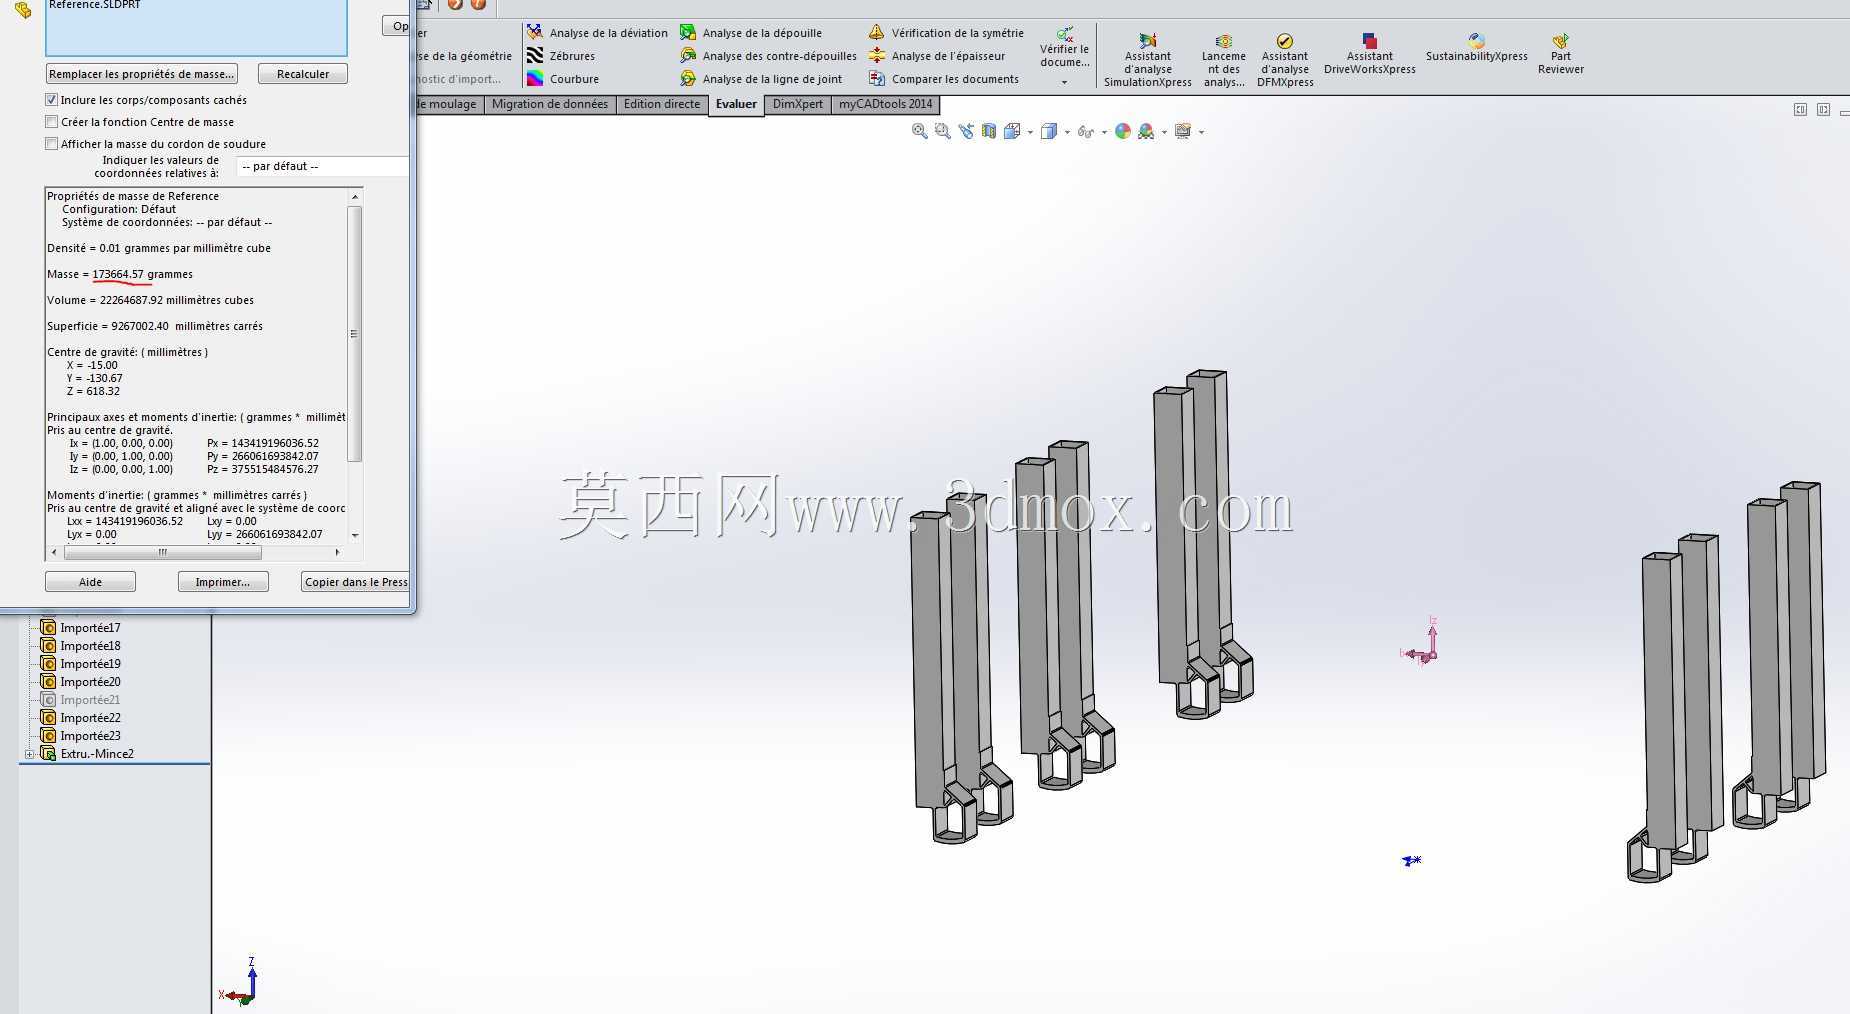Click the Hide/Show Items glasses icon

coord(1085,131)
